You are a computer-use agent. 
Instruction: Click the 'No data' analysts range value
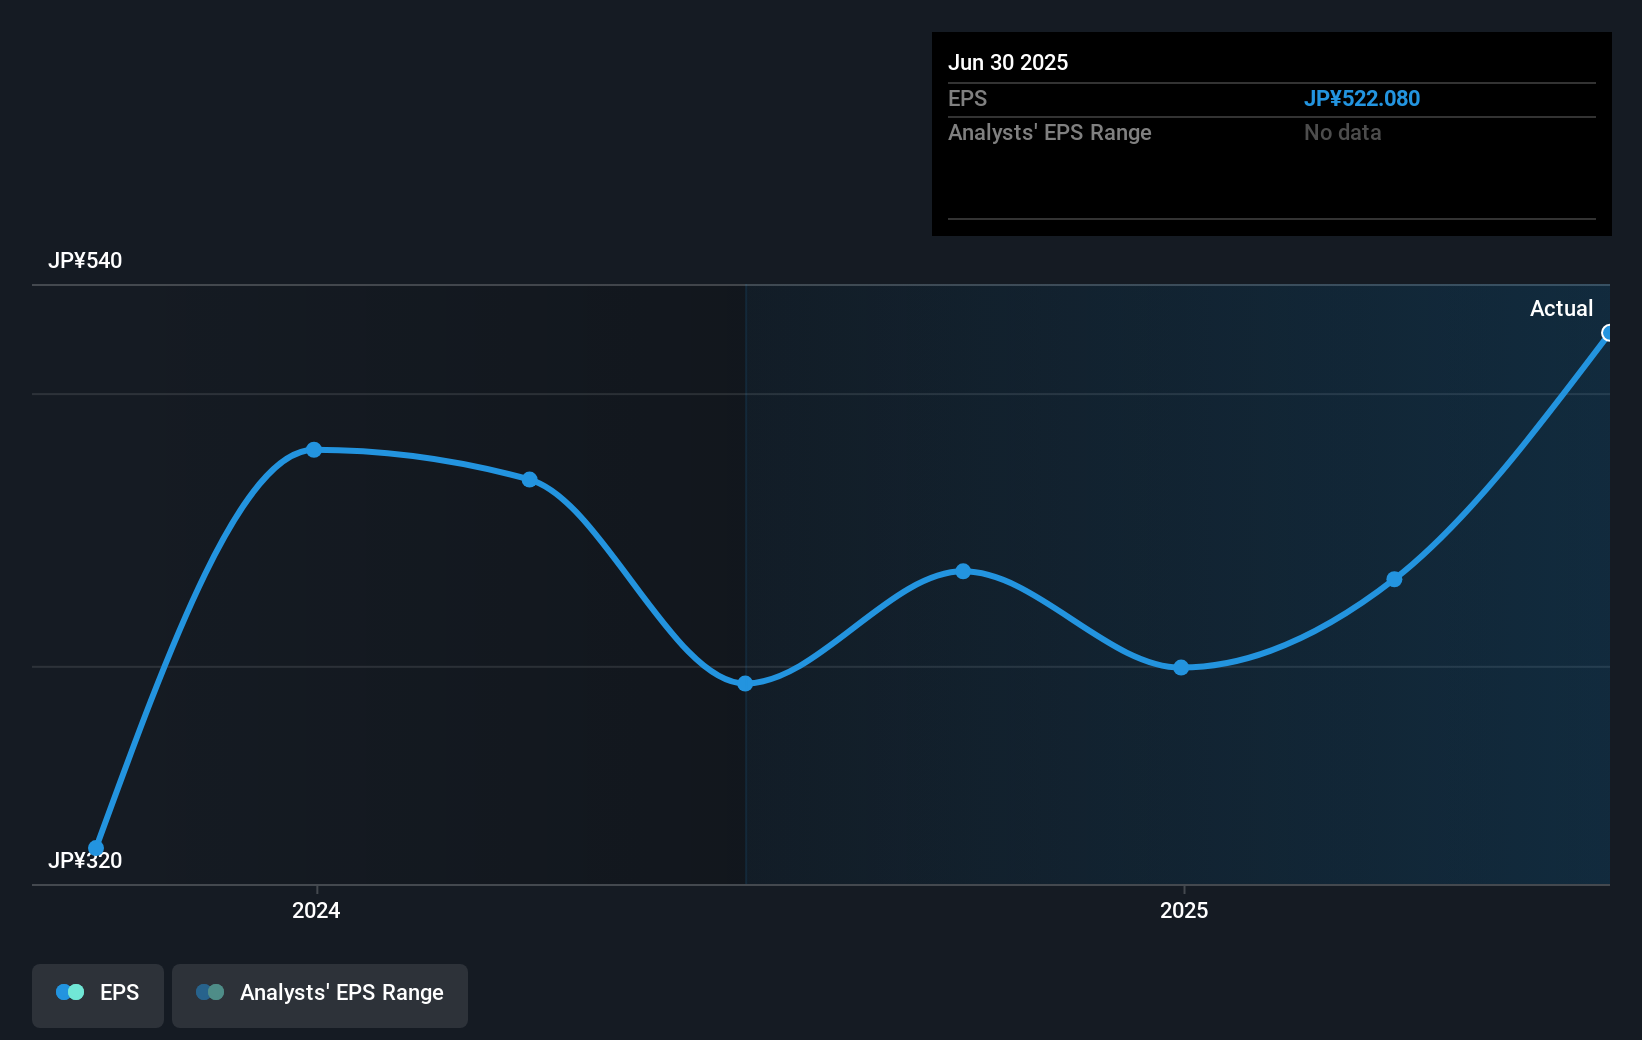tap(1342, 133)
